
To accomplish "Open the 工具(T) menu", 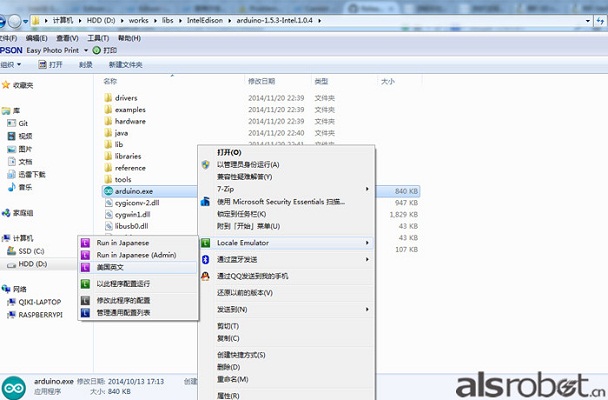I will (98, 37).
